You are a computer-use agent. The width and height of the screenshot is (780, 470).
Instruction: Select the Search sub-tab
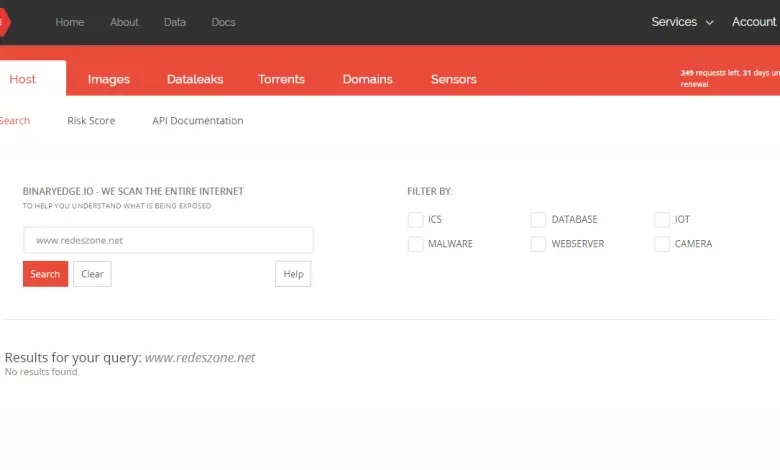[x=15, y=120]
